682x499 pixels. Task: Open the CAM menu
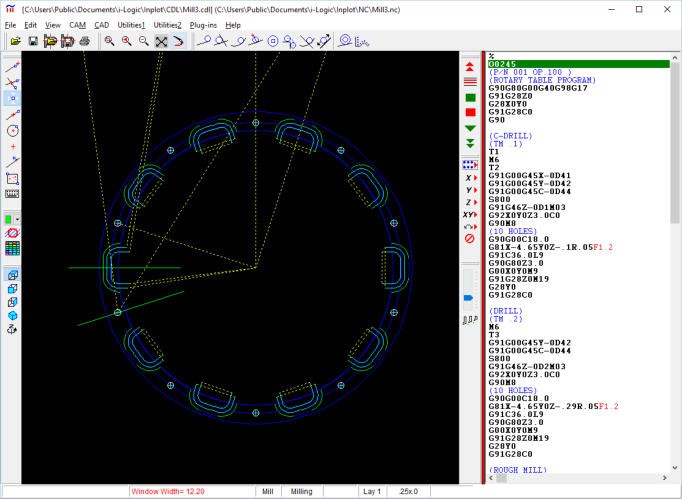pyautogui.click(x=77, y=24)
